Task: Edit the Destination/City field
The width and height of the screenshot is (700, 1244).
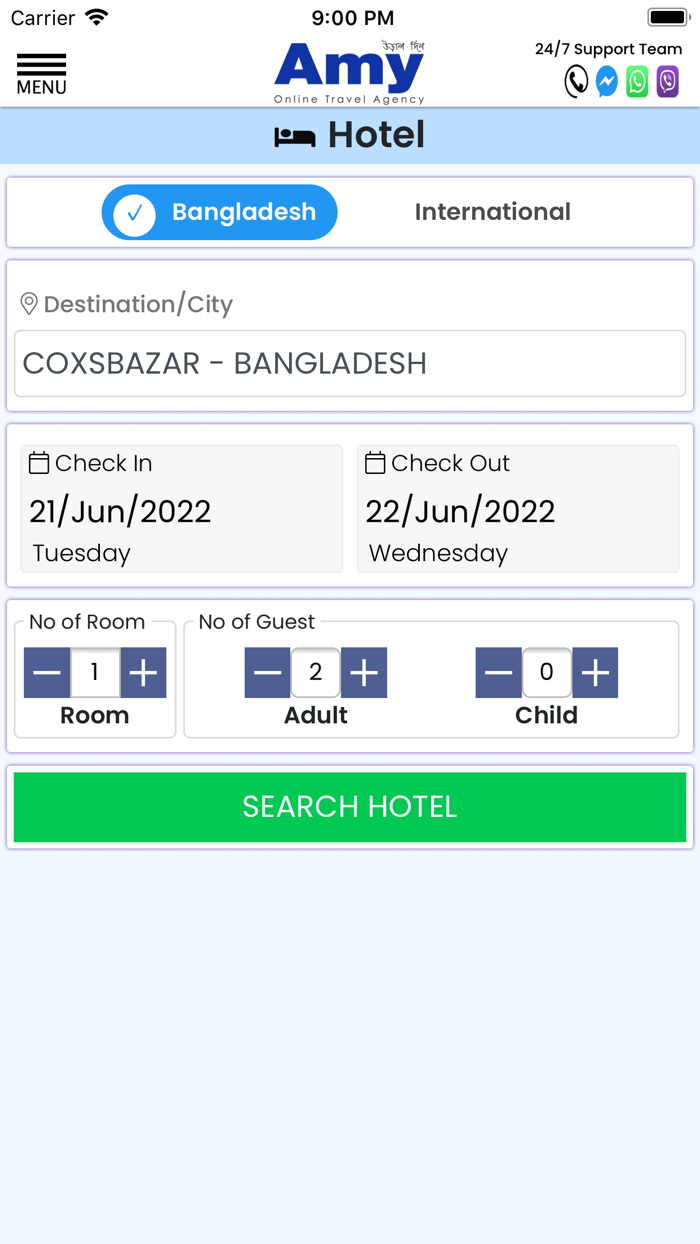Action: tap(350, 363)
